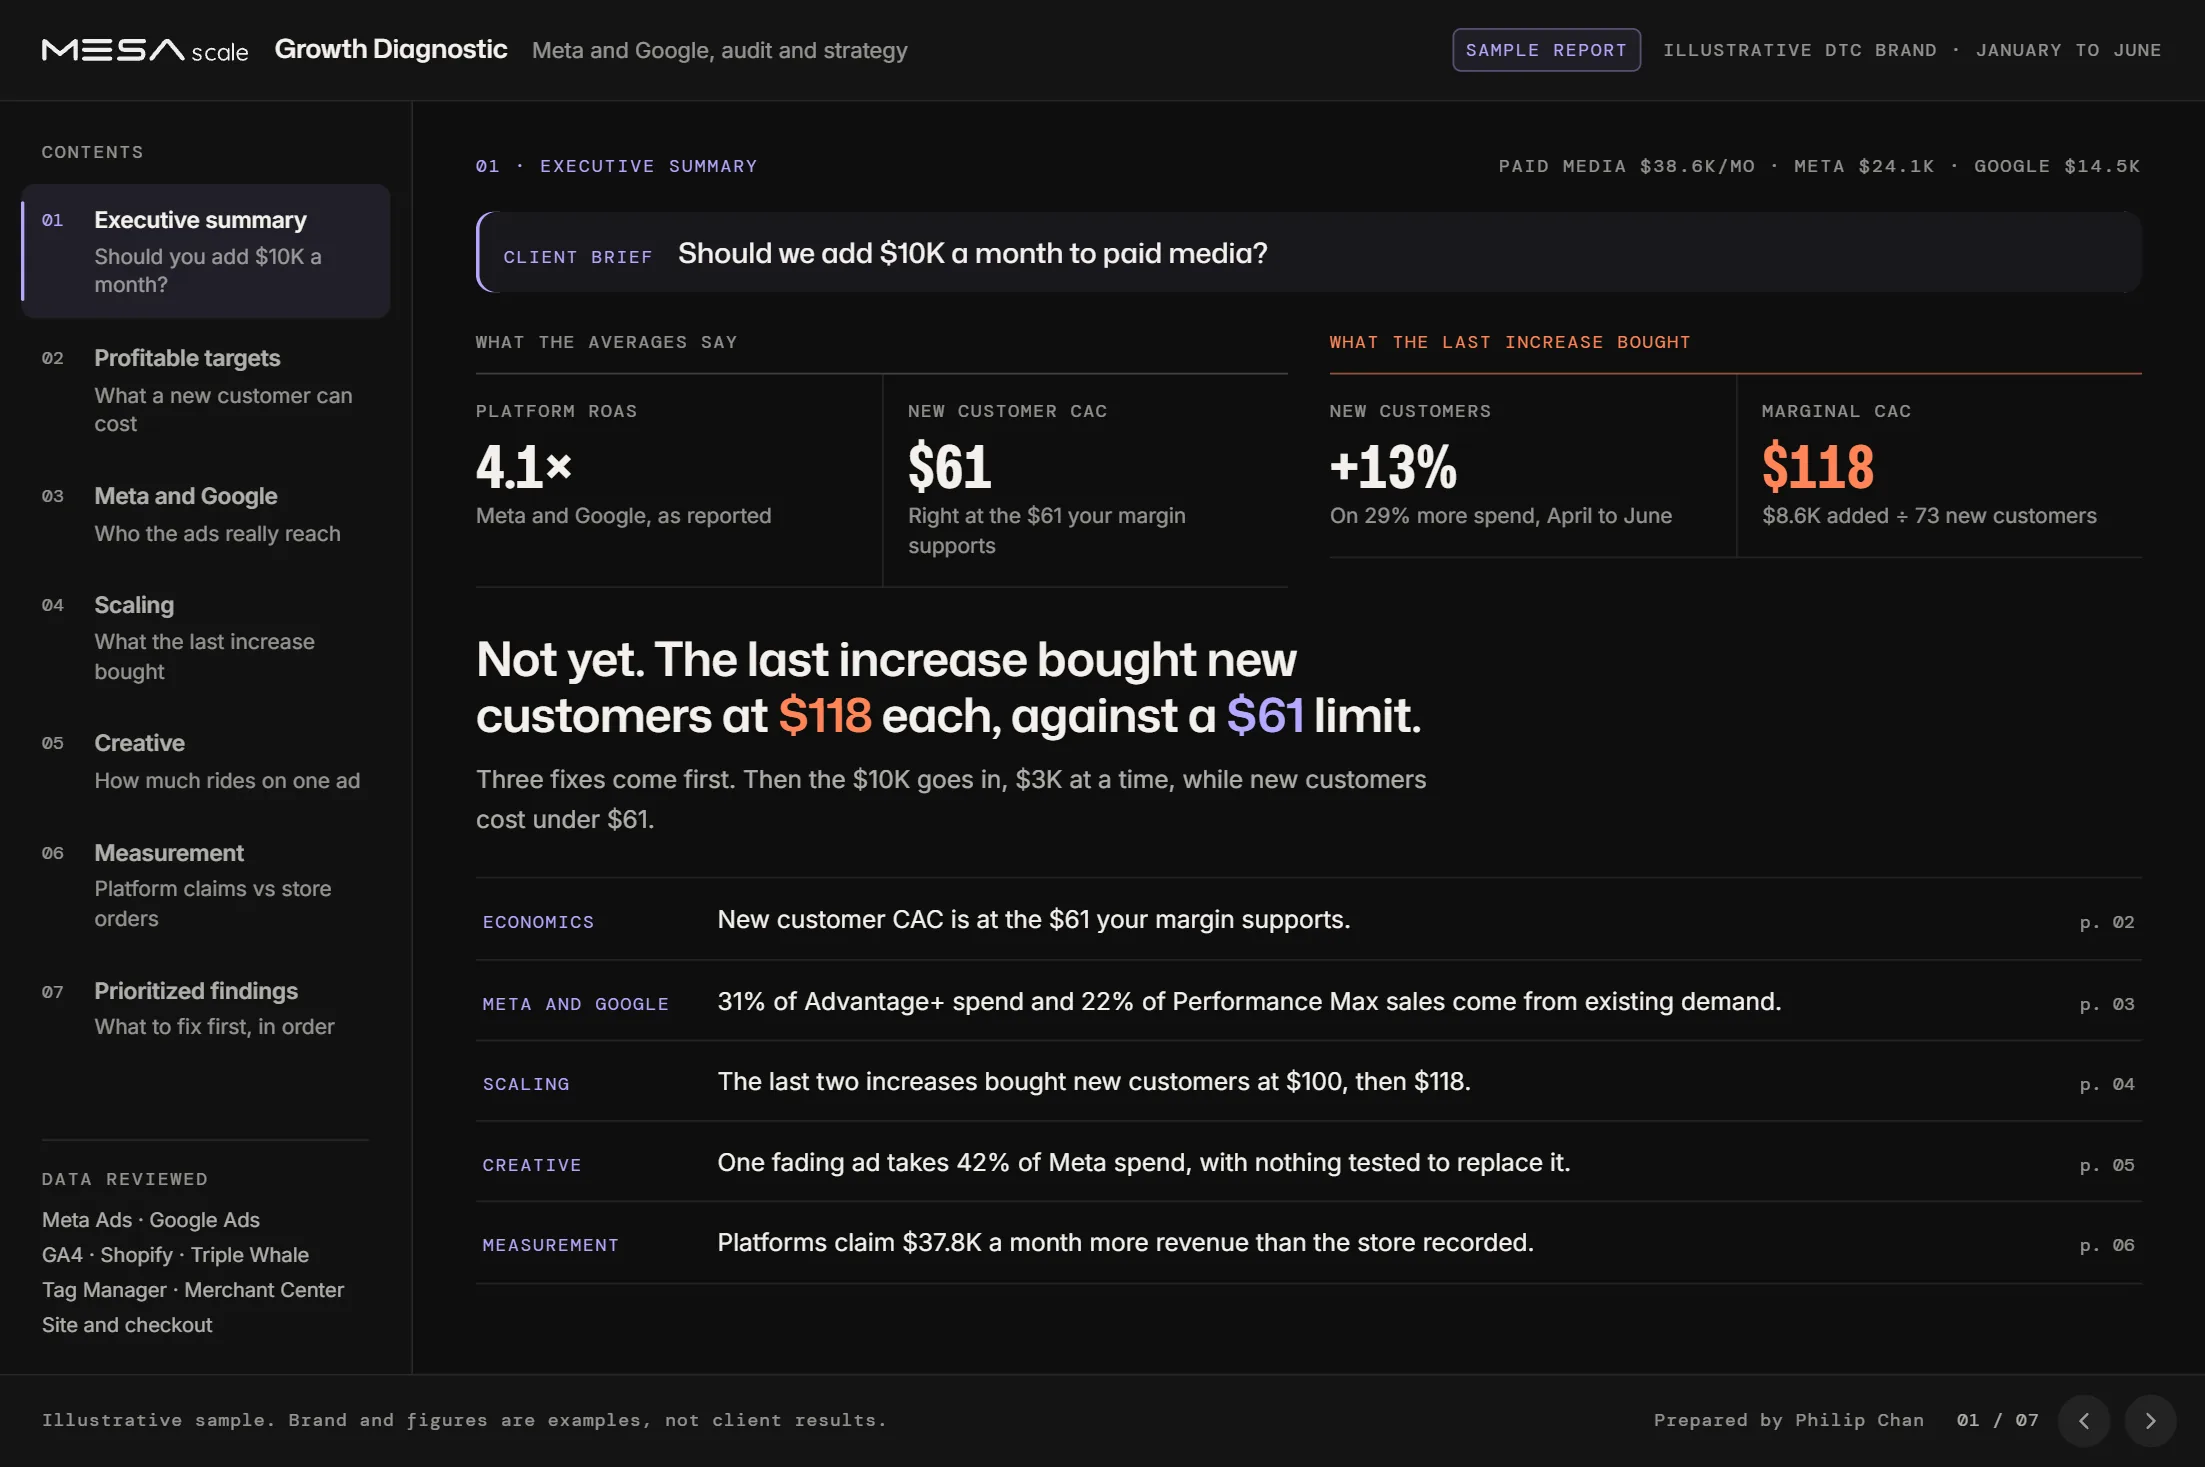2205x1467 pixels.
Task: Select Meta and Google contents item
Action: (206, 514)
